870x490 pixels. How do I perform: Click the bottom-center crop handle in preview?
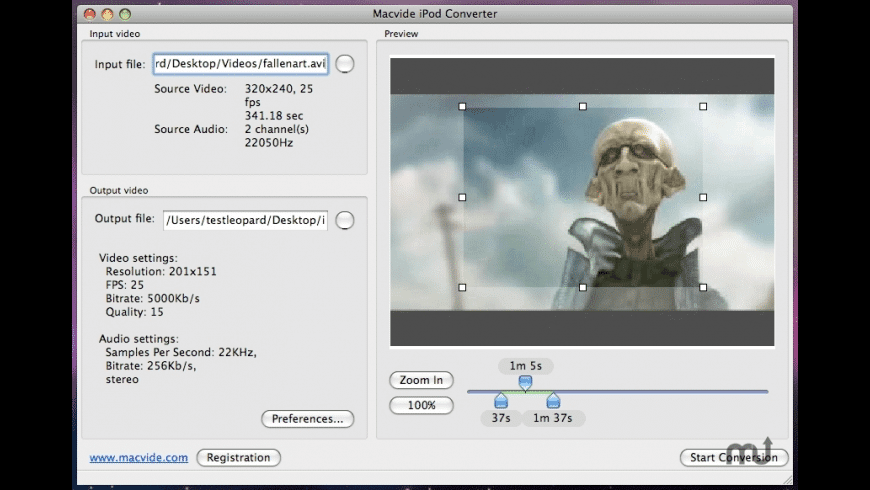point(583,287)
